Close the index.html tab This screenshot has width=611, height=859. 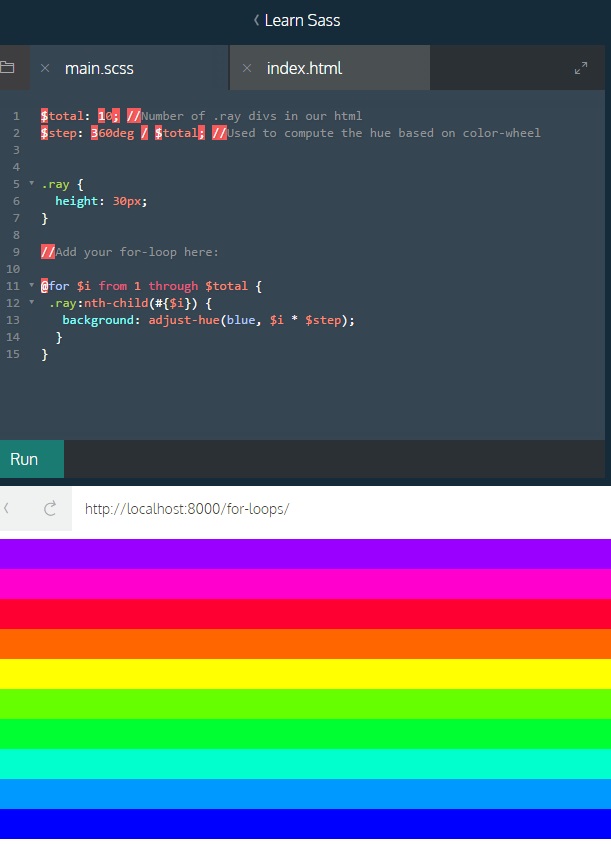pyautogui.click(x=247, y=68)
